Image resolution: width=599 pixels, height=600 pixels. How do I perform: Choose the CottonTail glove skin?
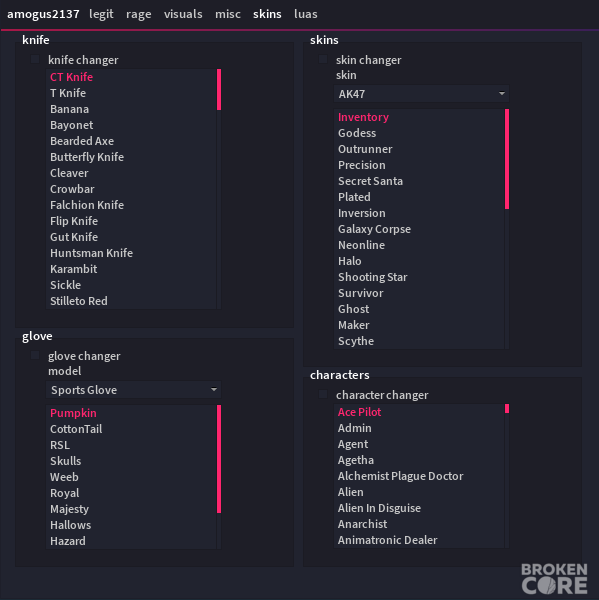(131, 429)
